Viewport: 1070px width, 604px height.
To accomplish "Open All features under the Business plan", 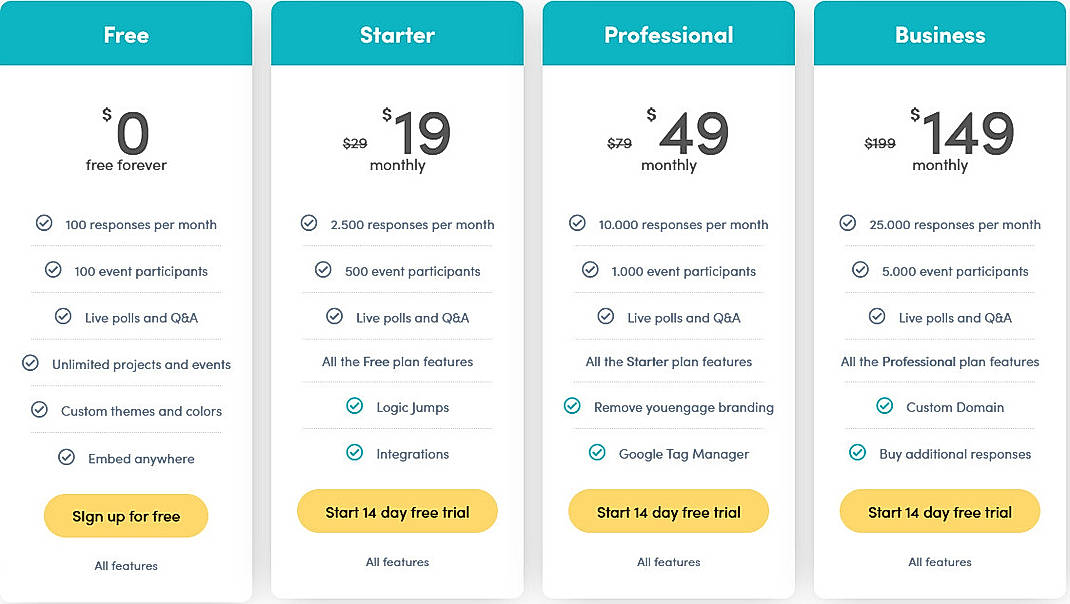I will click(x=939, y=561).
